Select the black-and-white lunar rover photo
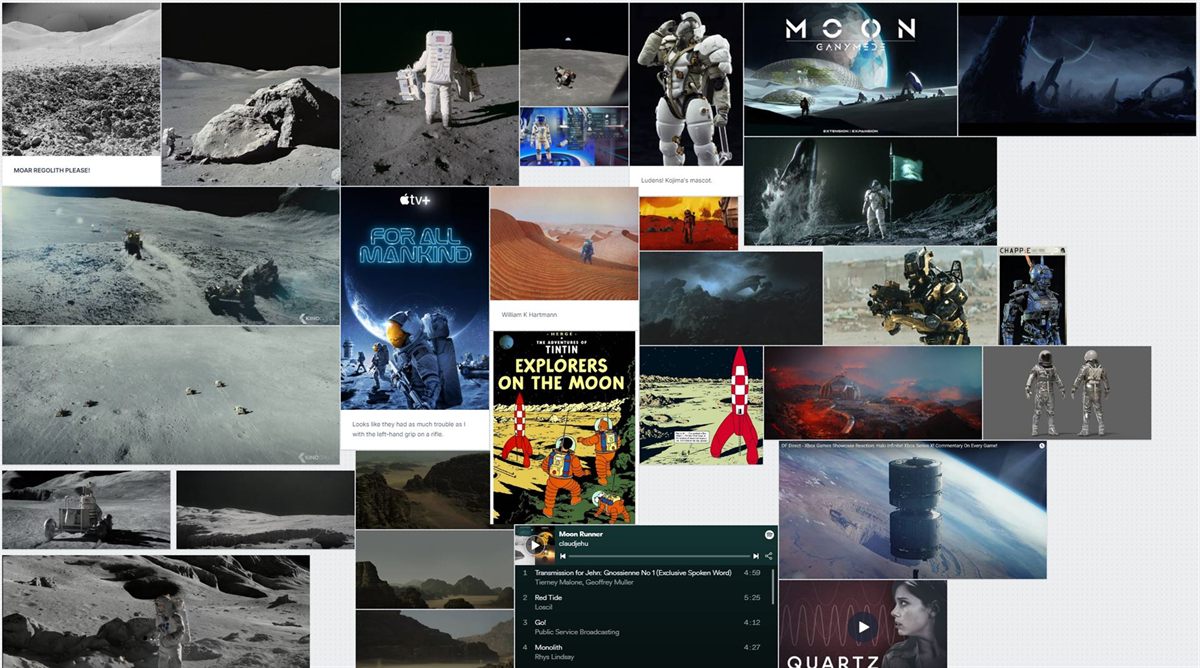 click(86, 509)
